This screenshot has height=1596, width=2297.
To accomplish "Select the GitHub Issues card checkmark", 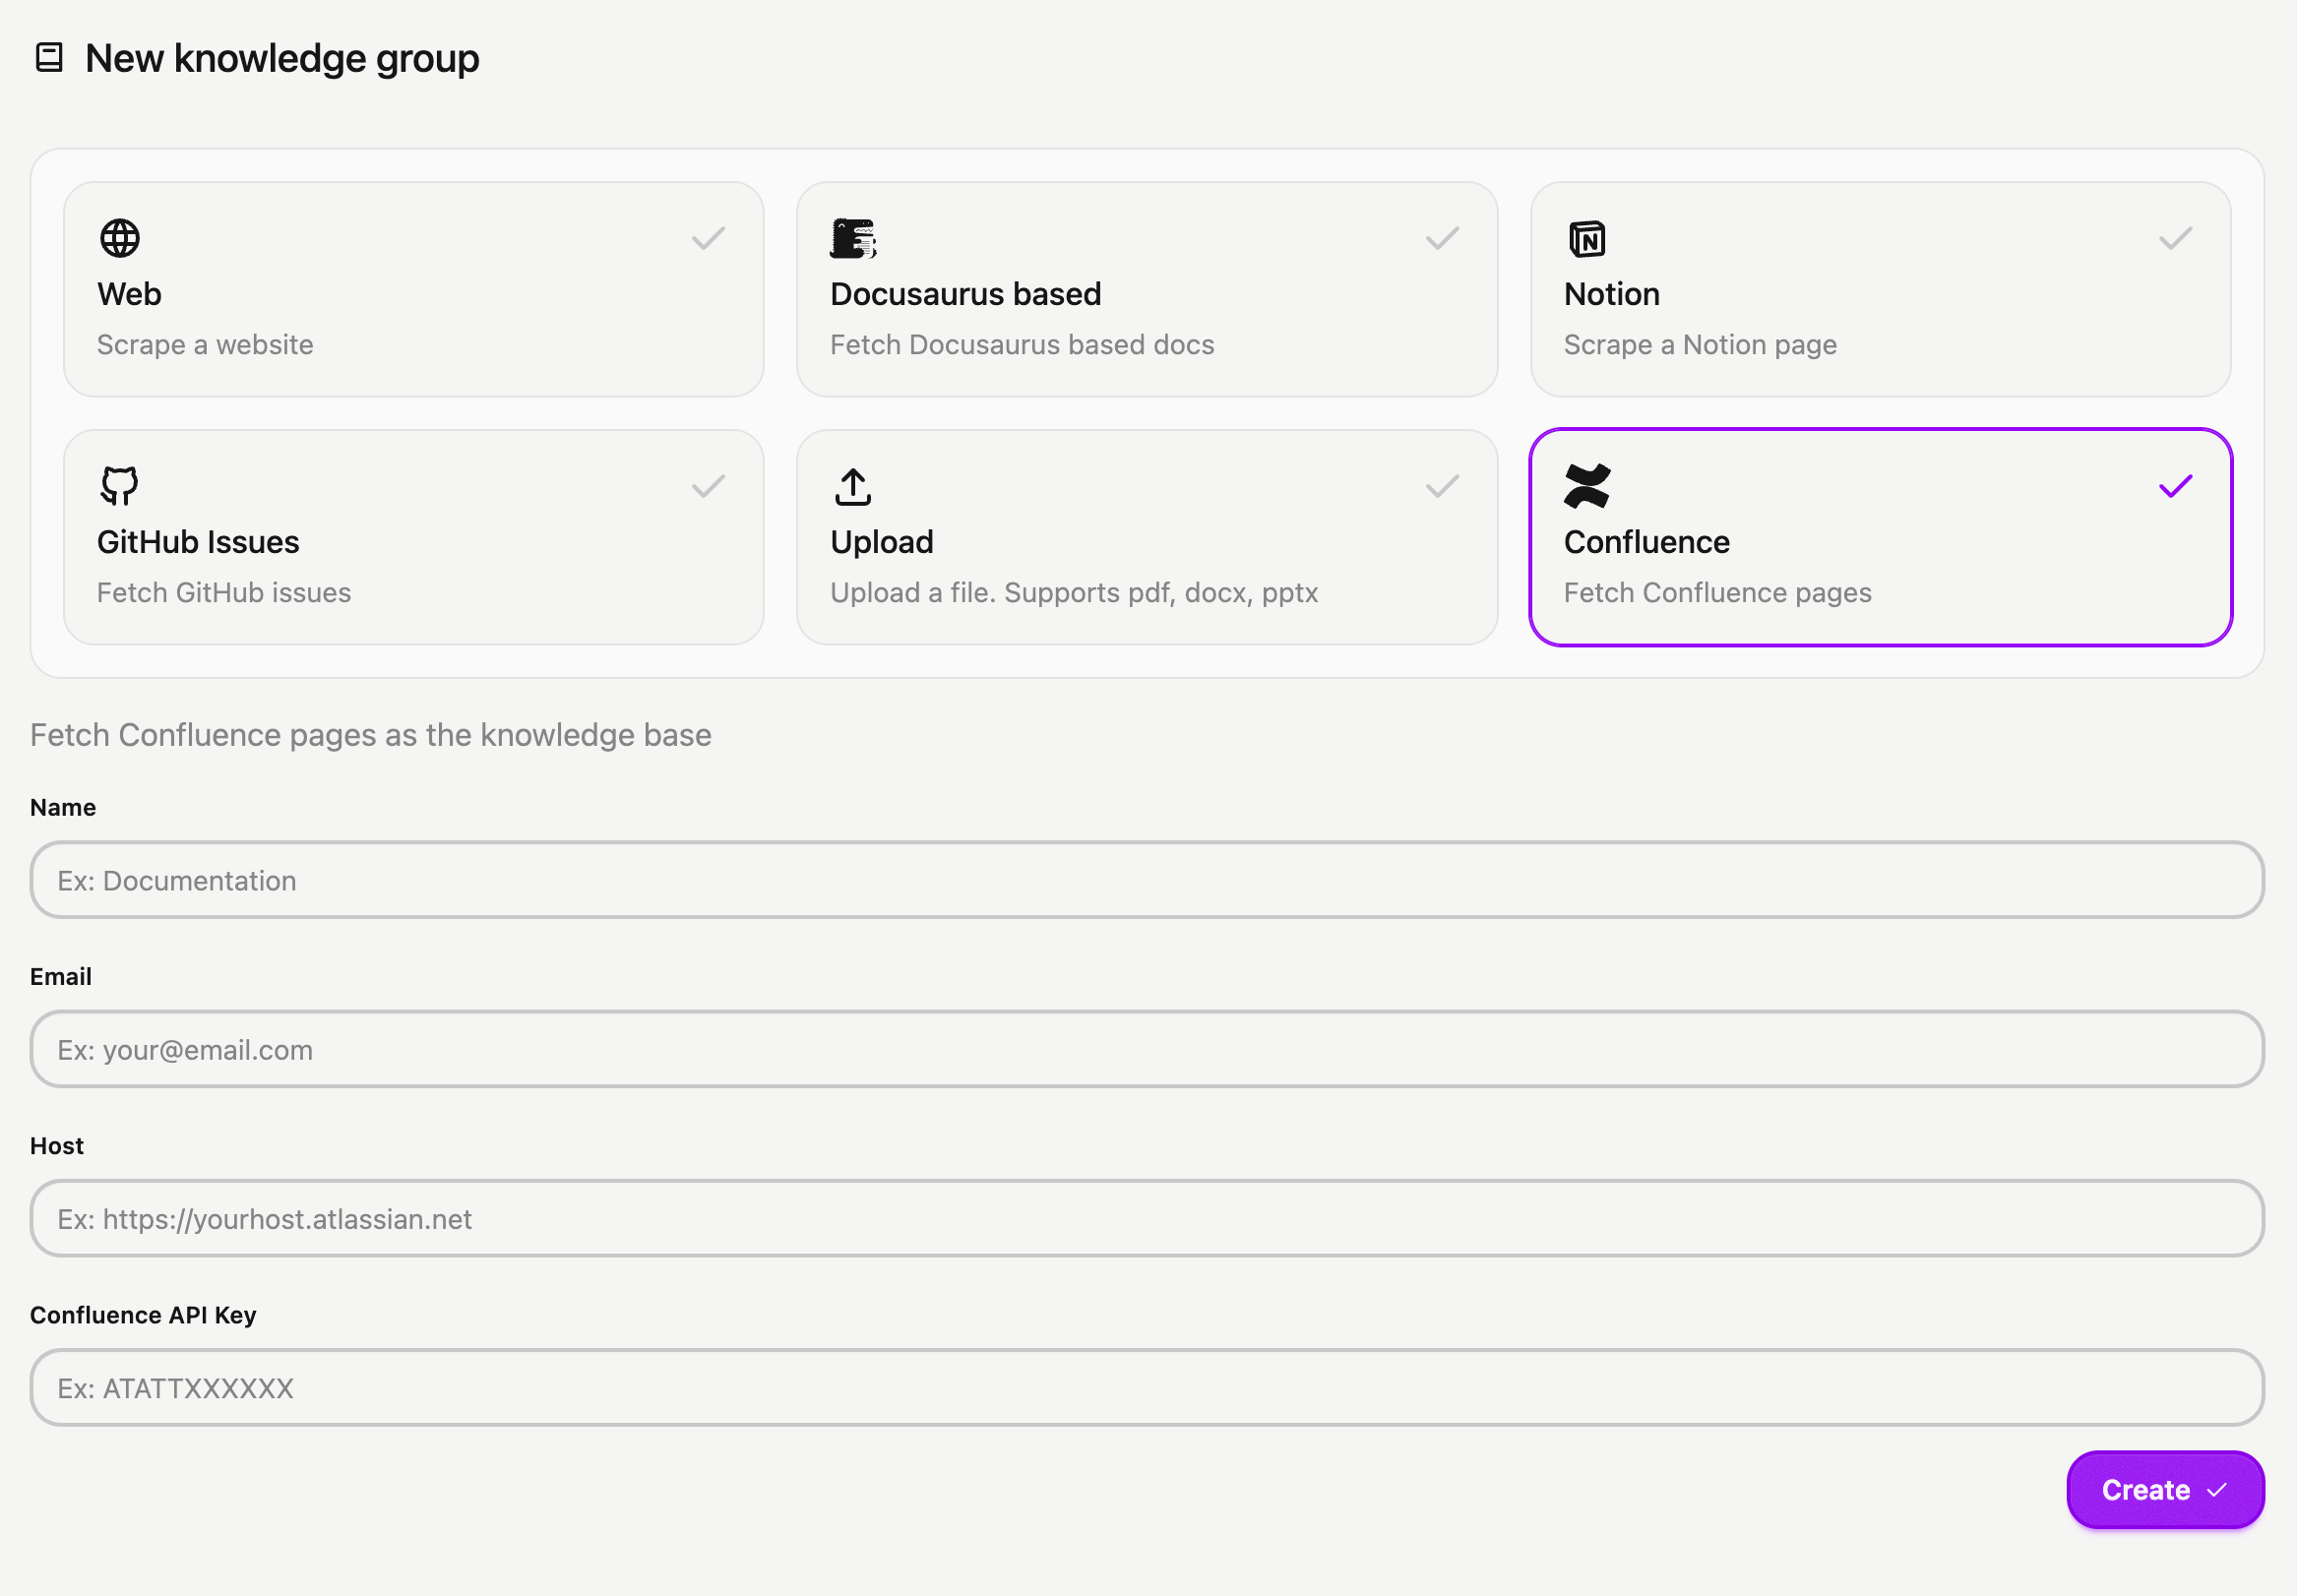I will 708,486.
